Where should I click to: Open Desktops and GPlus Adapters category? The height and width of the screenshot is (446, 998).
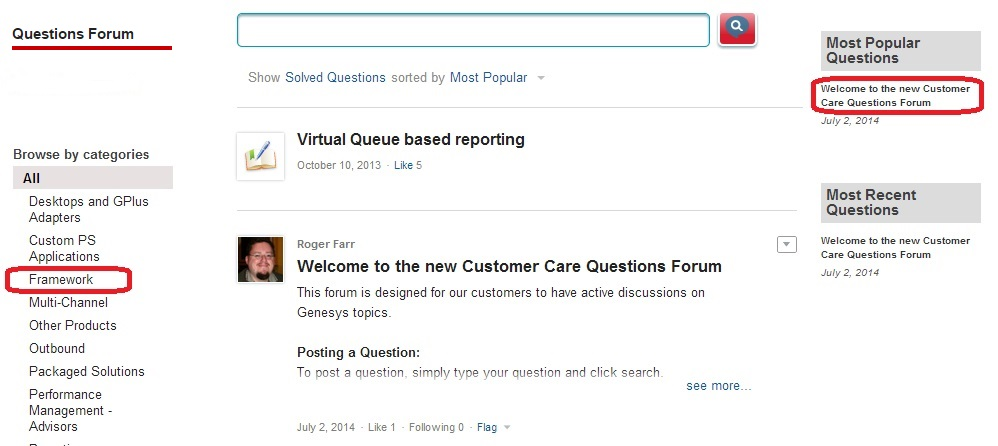pyautogui.click(x=88, y=209)
